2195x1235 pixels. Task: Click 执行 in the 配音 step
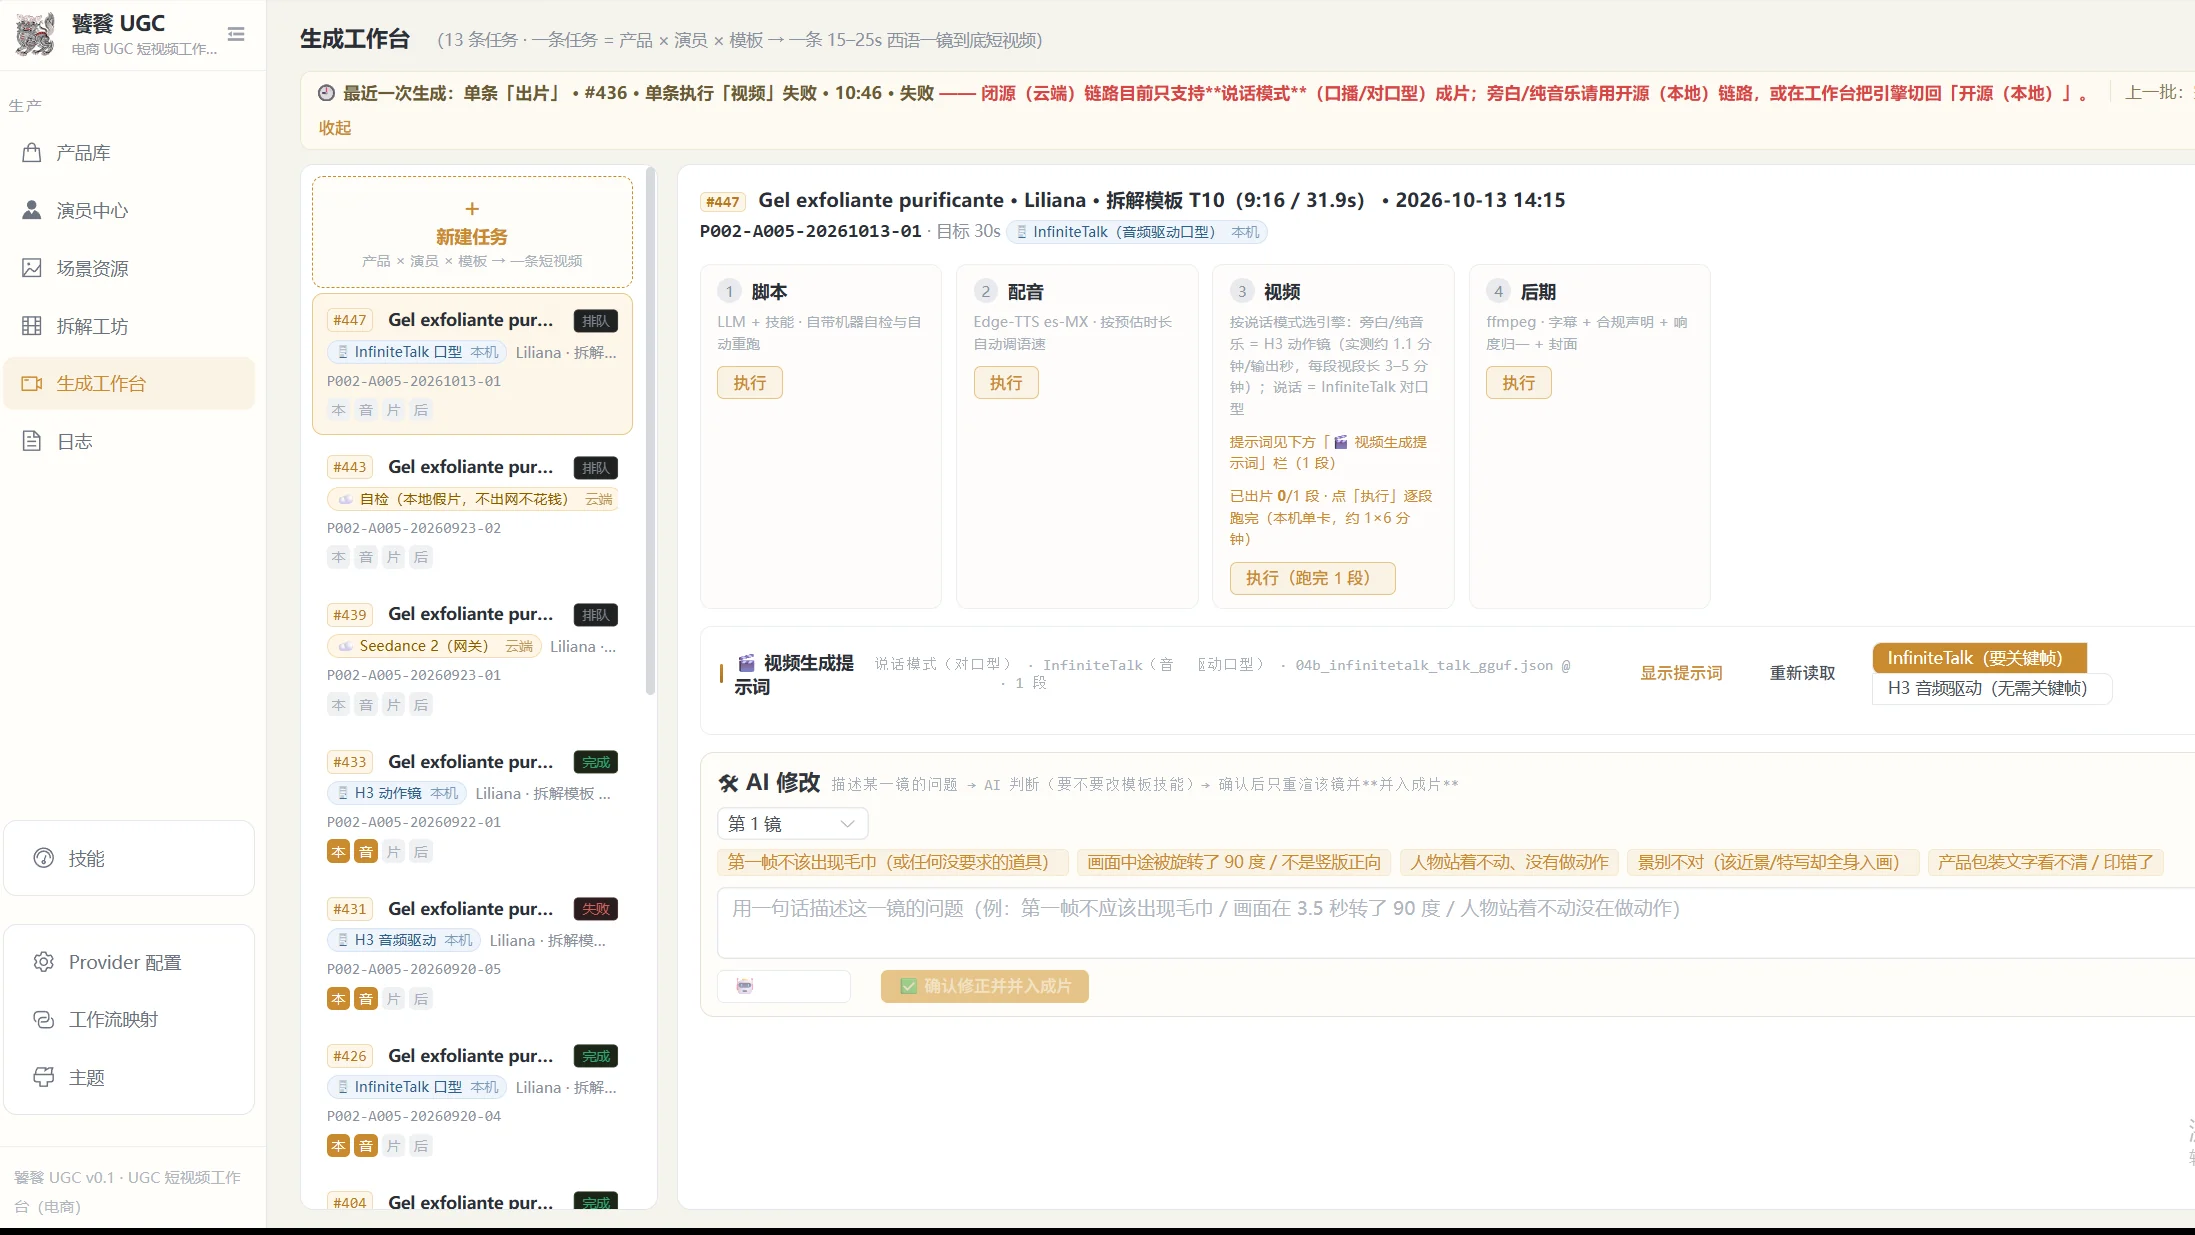tap(1006, 383)
